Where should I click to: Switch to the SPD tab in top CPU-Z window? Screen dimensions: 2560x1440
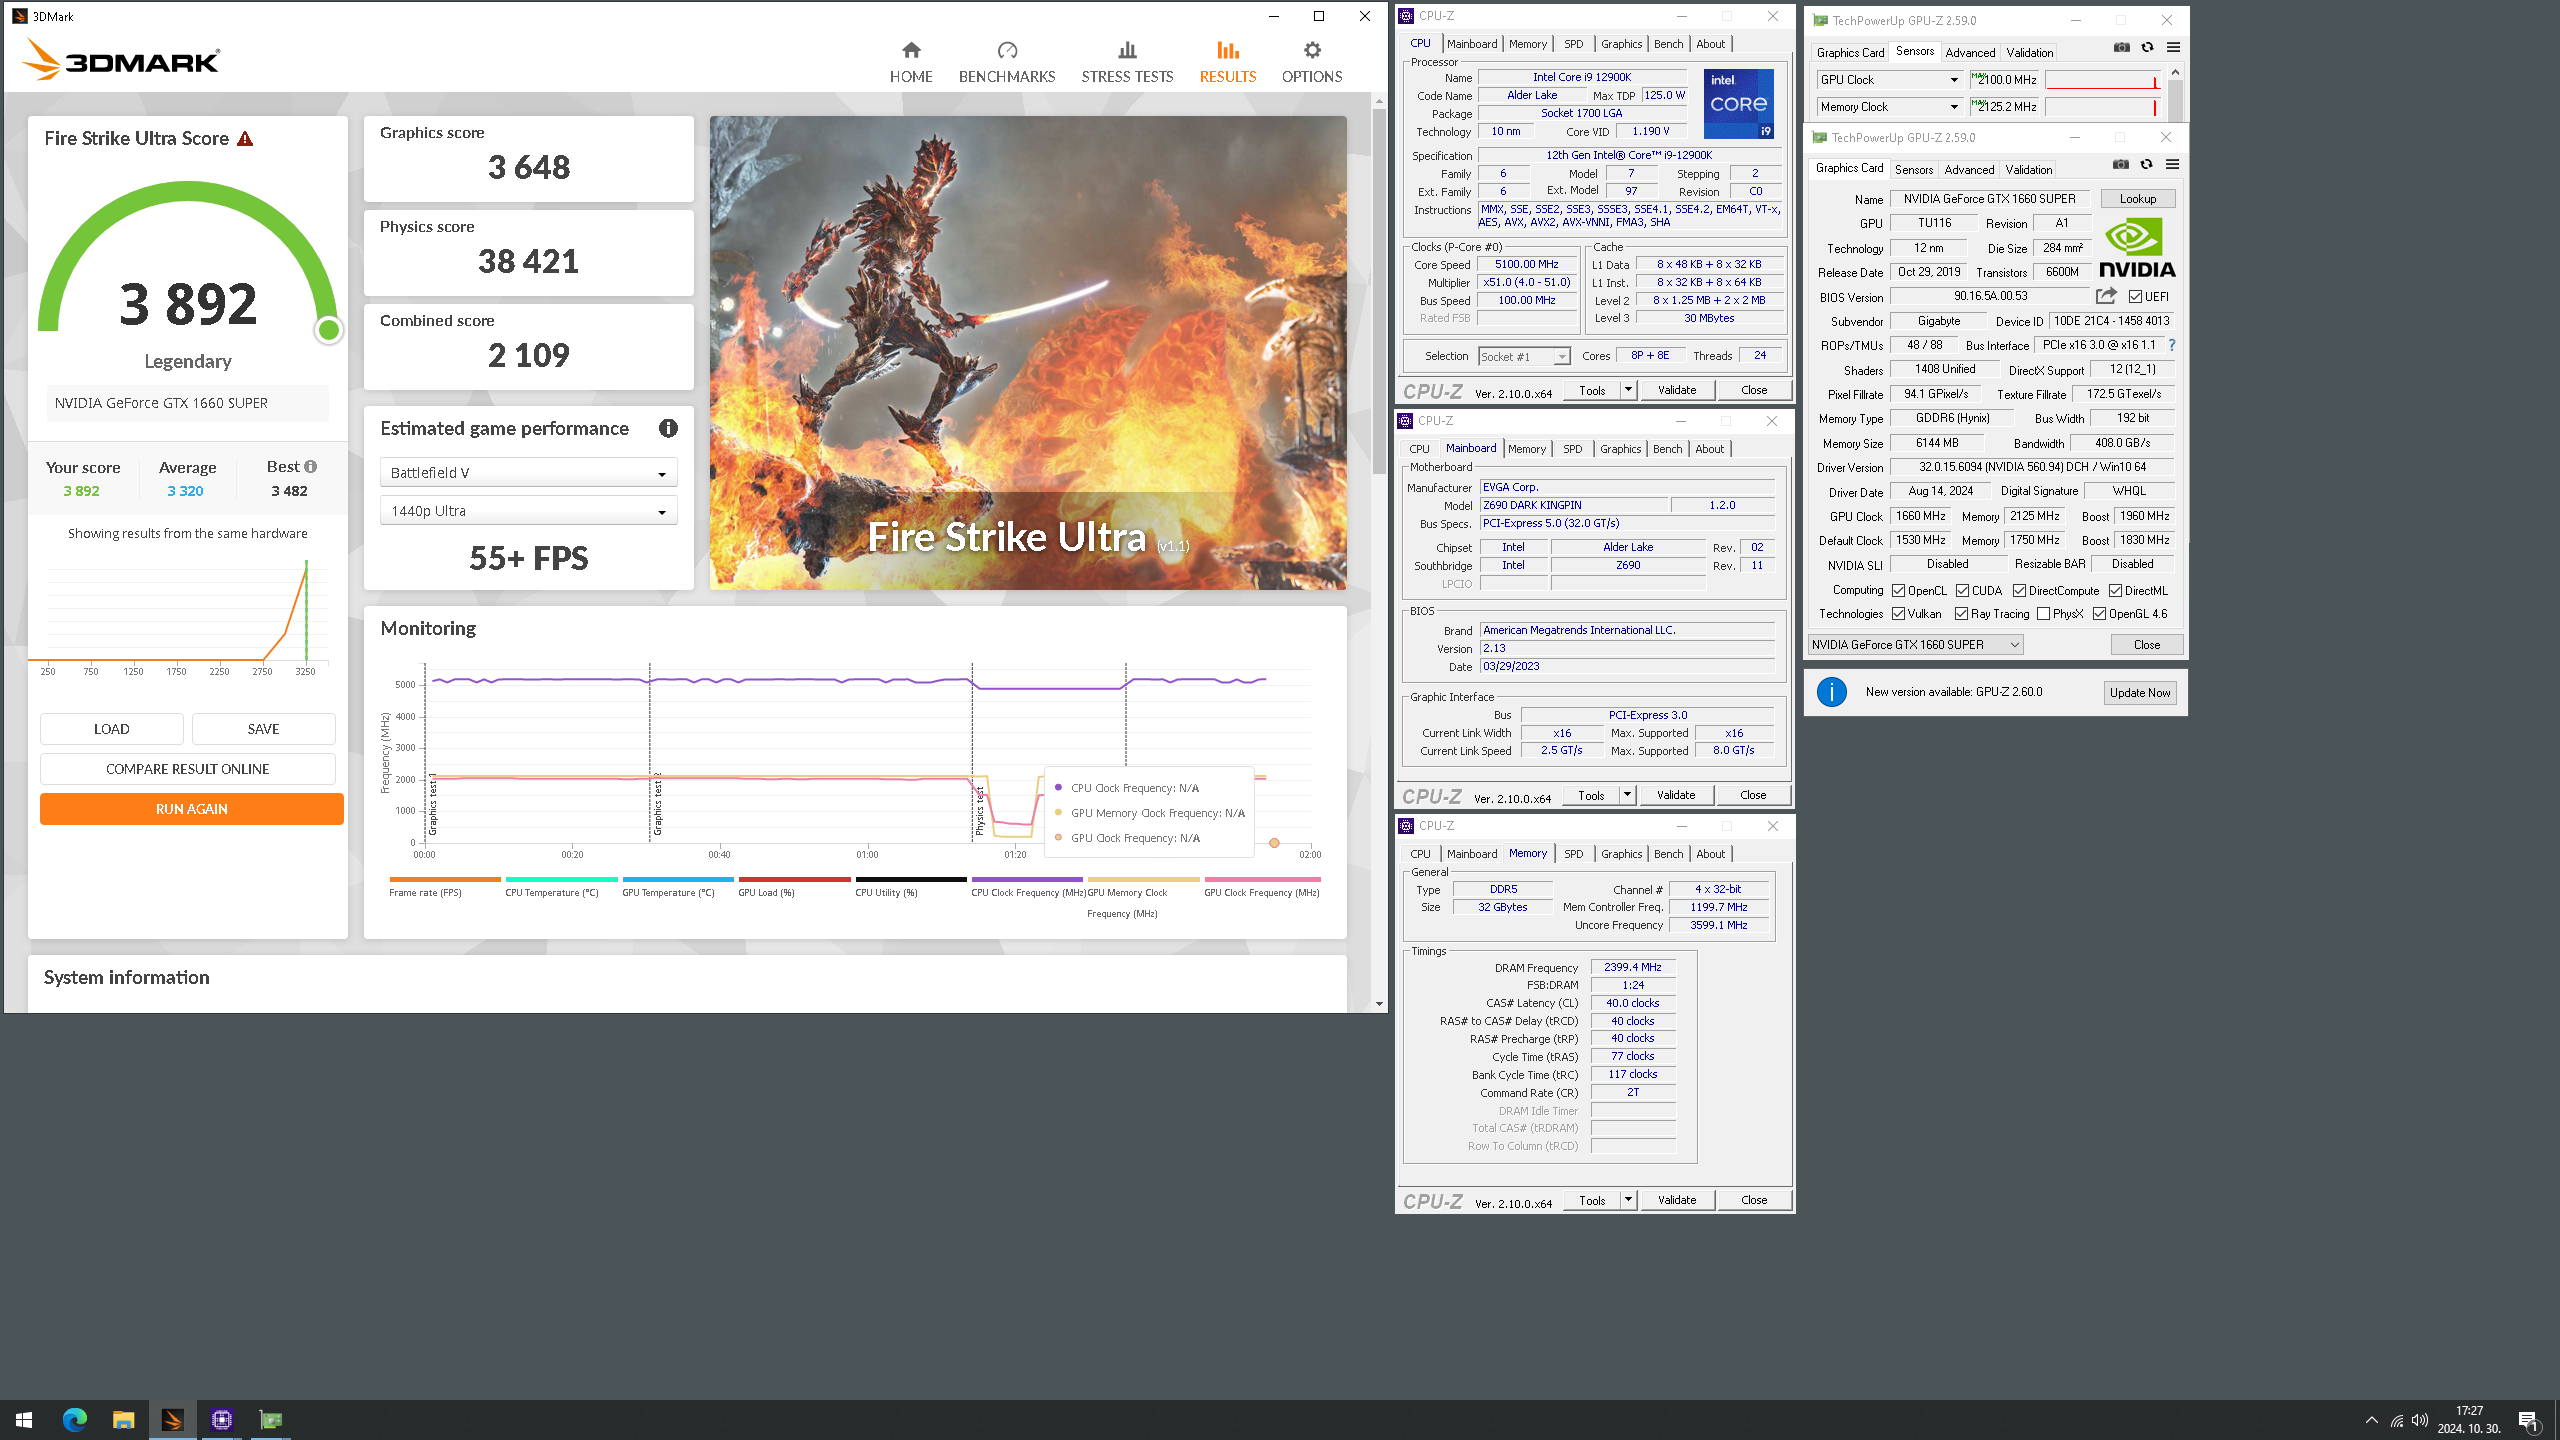tap(1573, 44)
